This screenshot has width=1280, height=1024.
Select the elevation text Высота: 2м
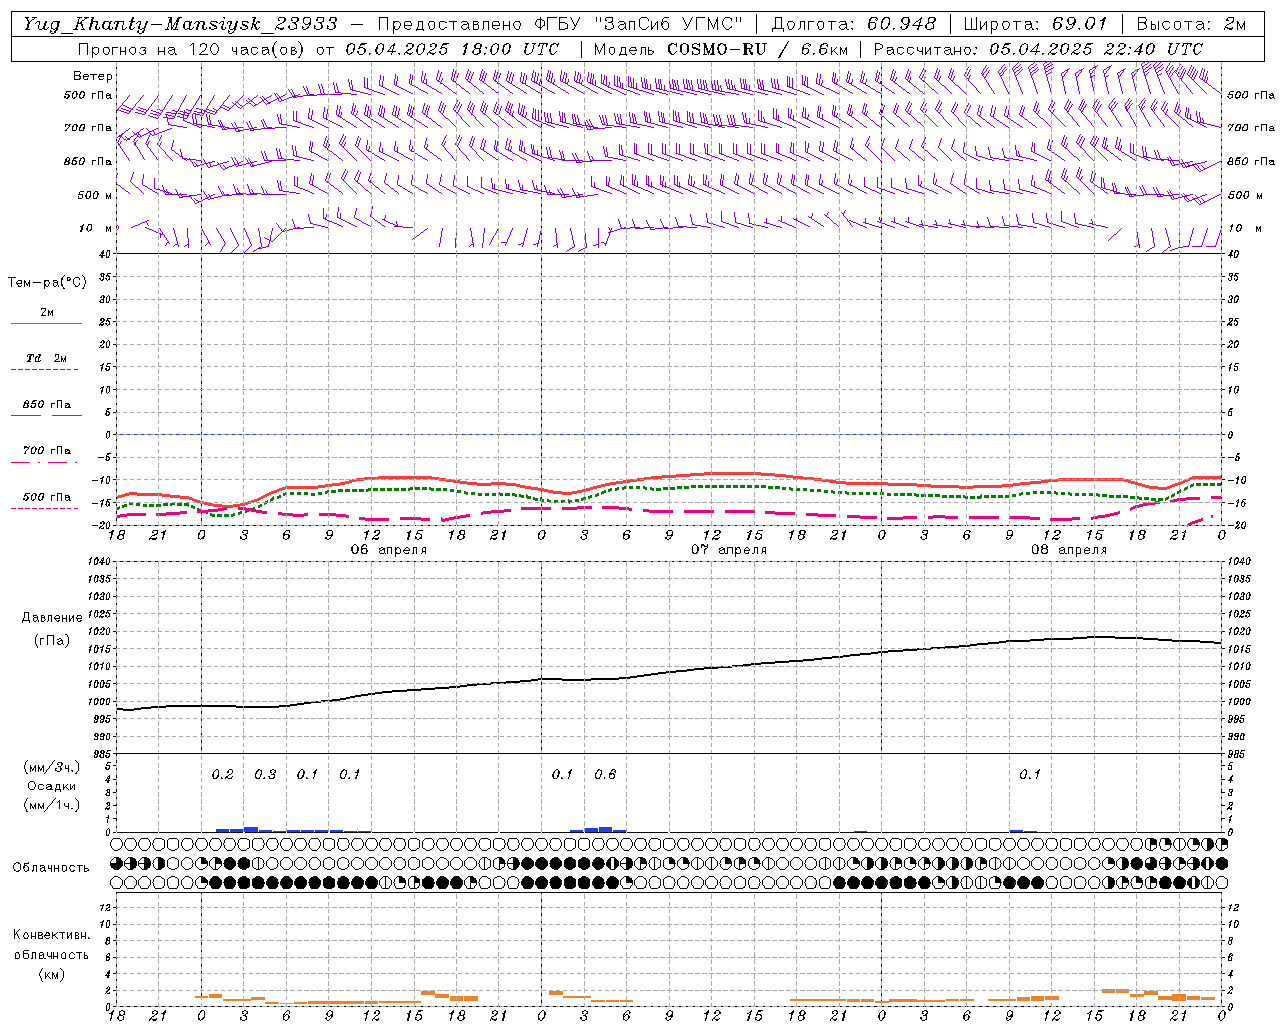1190,23
